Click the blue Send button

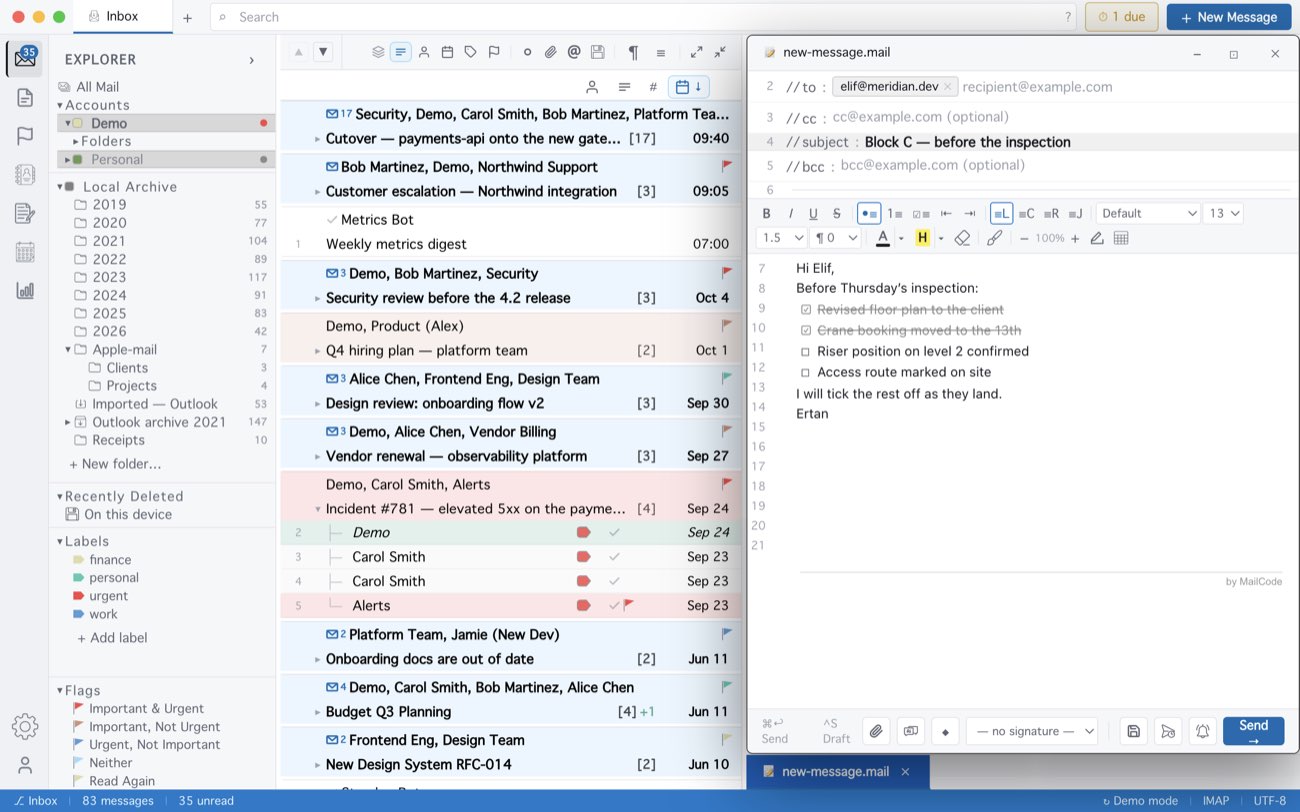click(x=1253, y=731)
